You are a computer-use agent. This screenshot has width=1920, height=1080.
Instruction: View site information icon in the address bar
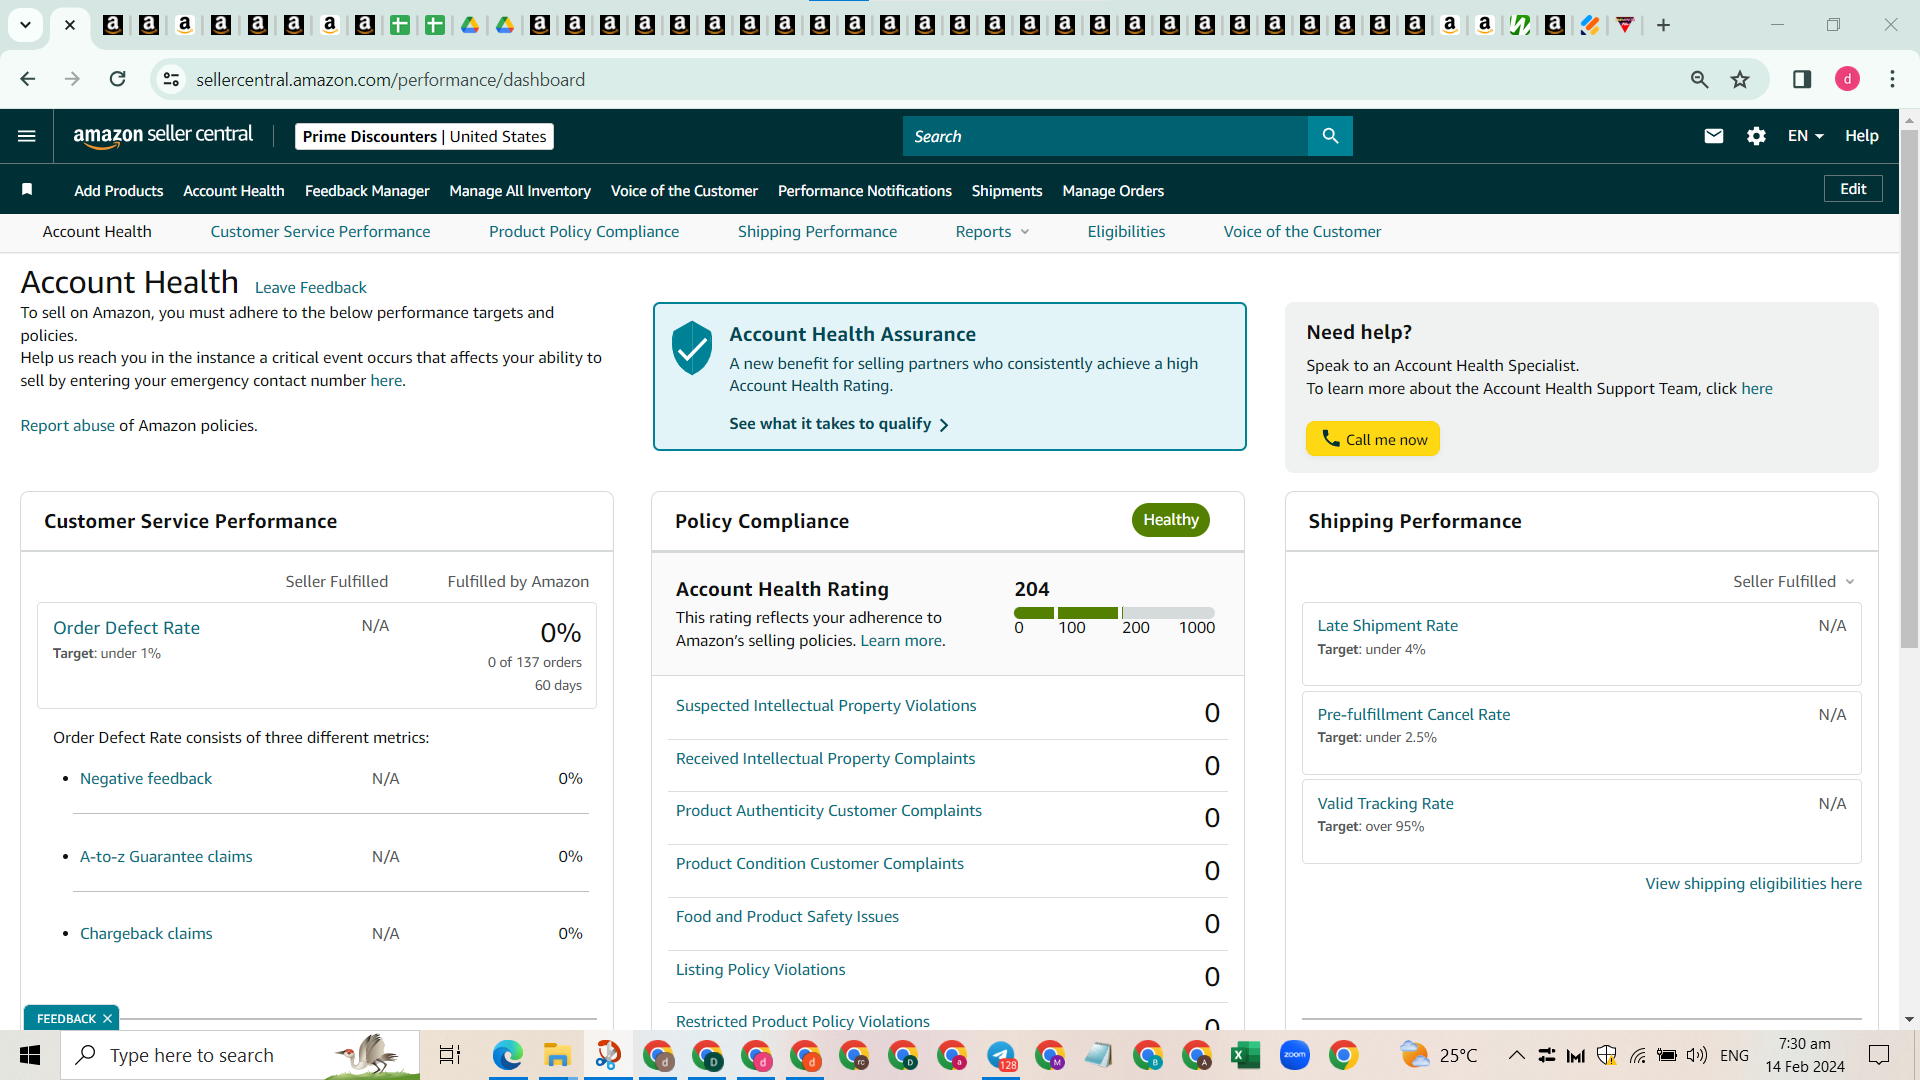pyautogui.click(x=172, y=79)
